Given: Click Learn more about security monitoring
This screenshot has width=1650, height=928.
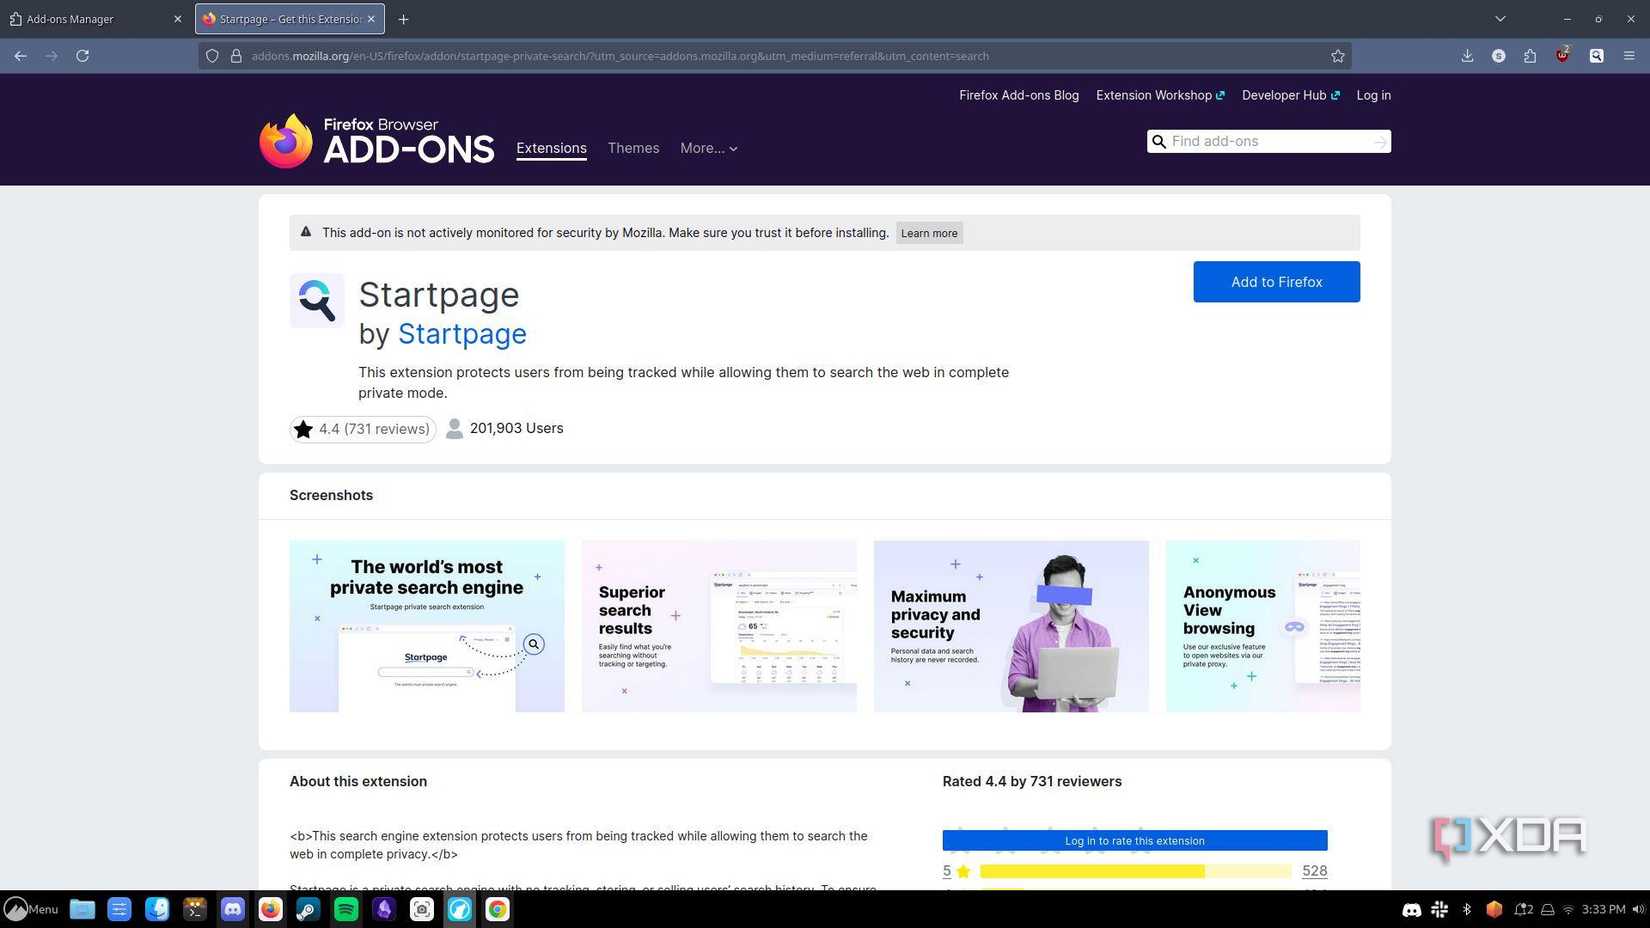Looking at the screenshot, I should 929,233.
